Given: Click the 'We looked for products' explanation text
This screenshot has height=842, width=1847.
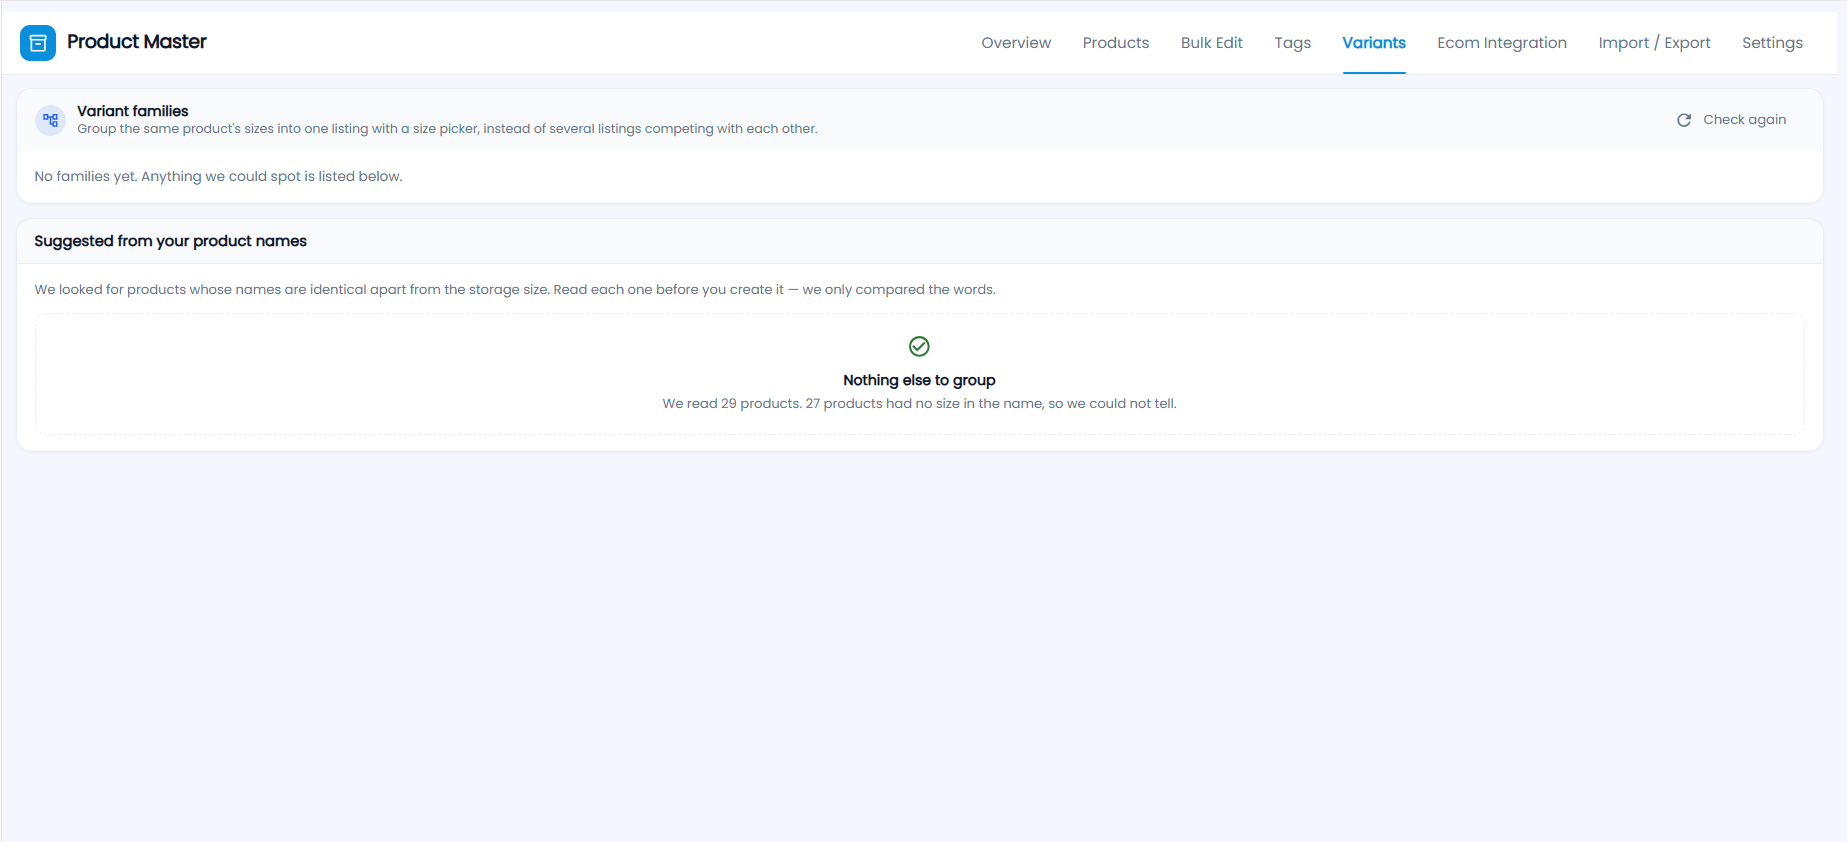Looking at the screenshot, I should click(x=515, y=290).
